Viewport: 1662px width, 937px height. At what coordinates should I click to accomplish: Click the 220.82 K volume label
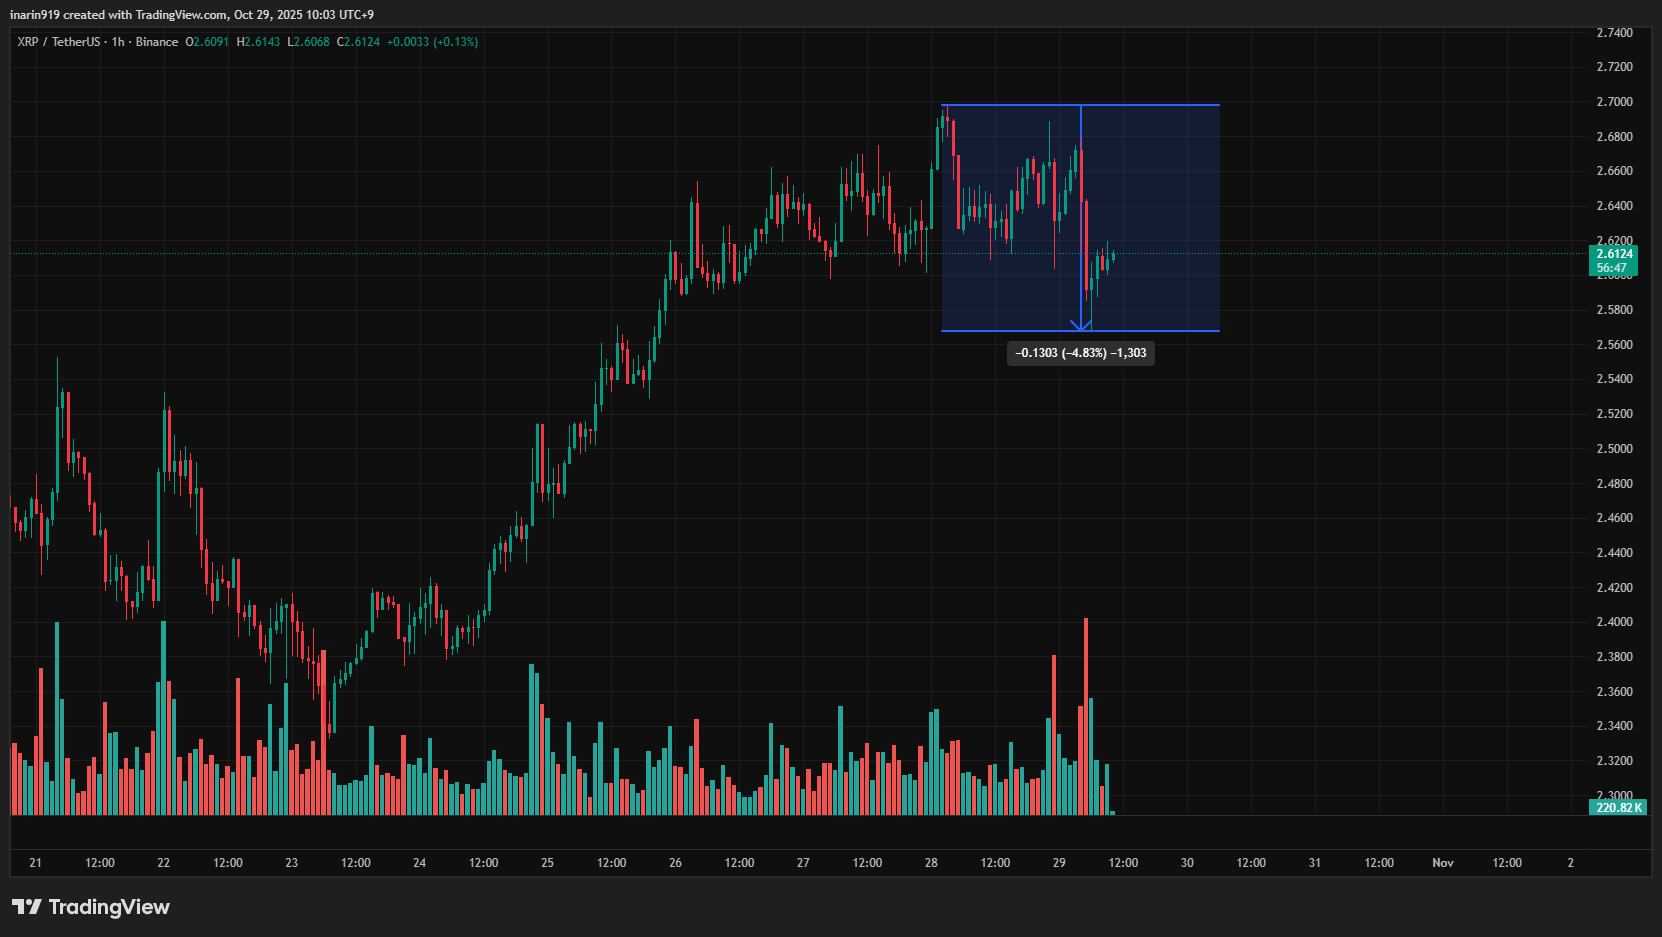coord(1617,807)
